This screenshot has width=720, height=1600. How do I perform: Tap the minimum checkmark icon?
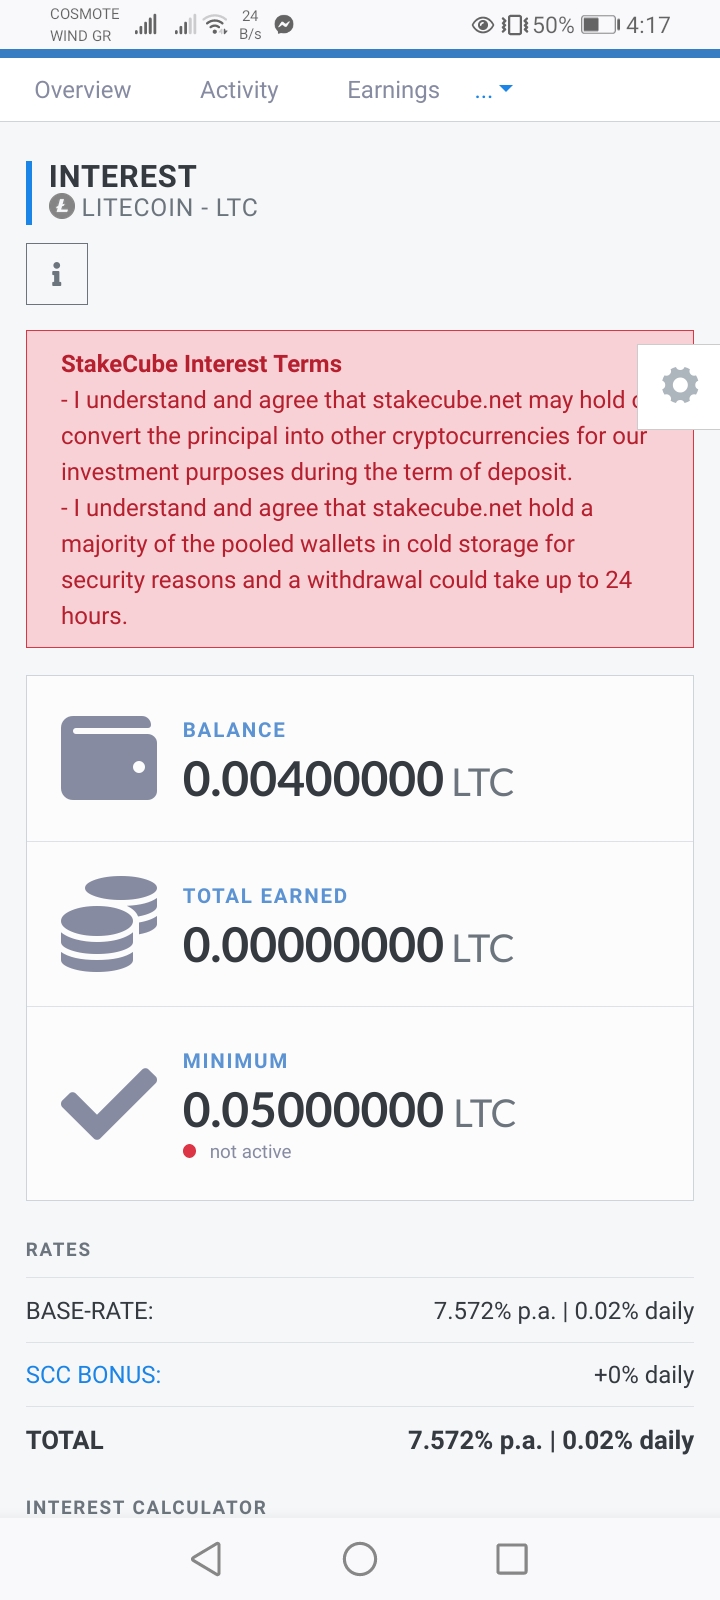coord(109,1103)
